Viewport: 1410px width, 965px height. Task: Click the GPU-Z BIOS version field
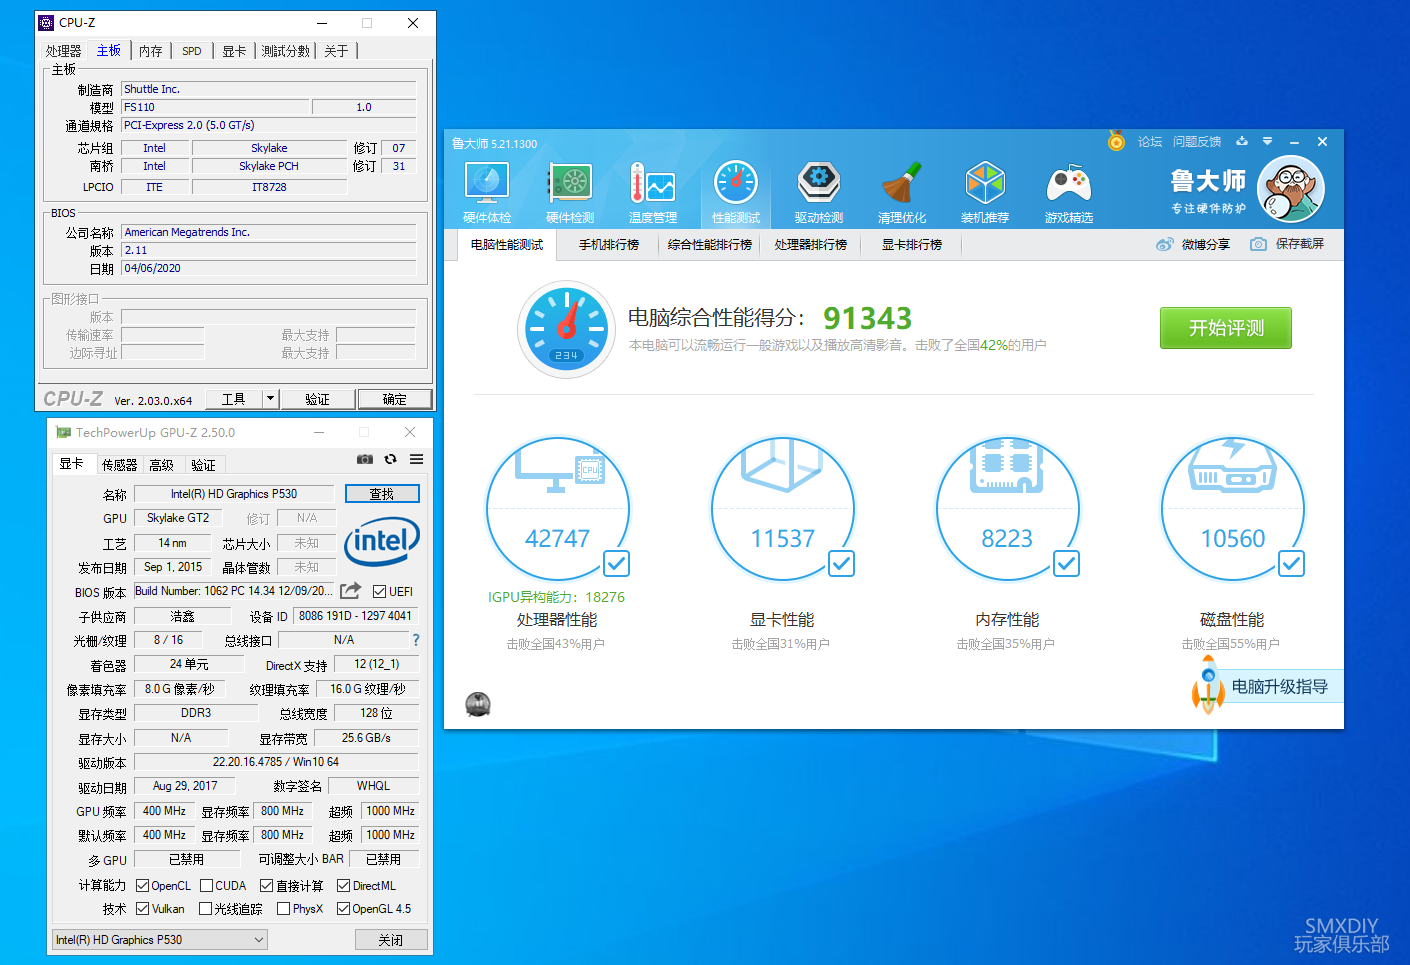[235, 591]
